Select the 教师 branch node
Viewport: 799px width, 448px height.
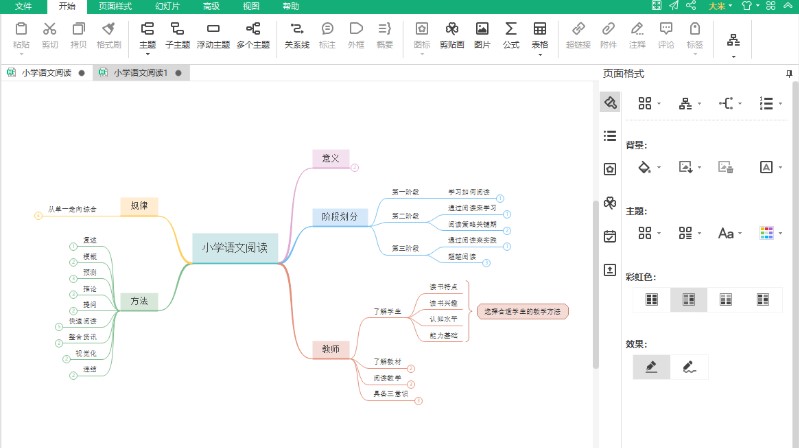pyautogui.click(x=331, y=349)
